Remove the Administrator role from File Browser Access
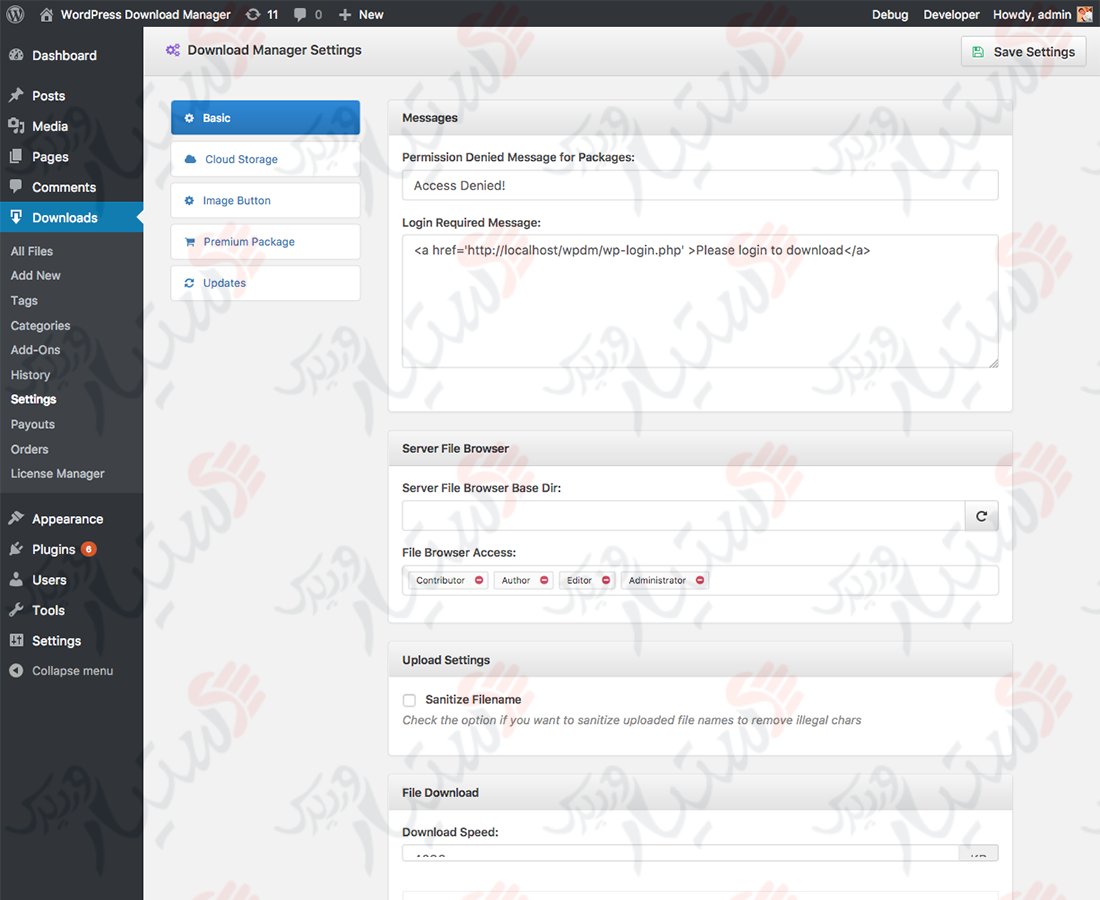This screenshot has height=900, width=1100. point(700,579)
